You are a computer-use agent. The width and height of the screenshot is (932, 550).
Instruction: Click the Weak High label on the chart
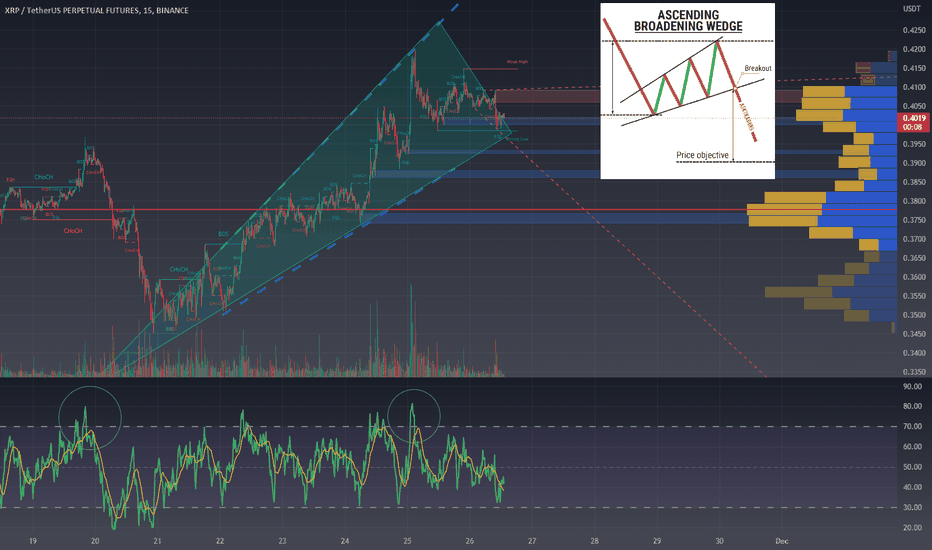(517, 62)
